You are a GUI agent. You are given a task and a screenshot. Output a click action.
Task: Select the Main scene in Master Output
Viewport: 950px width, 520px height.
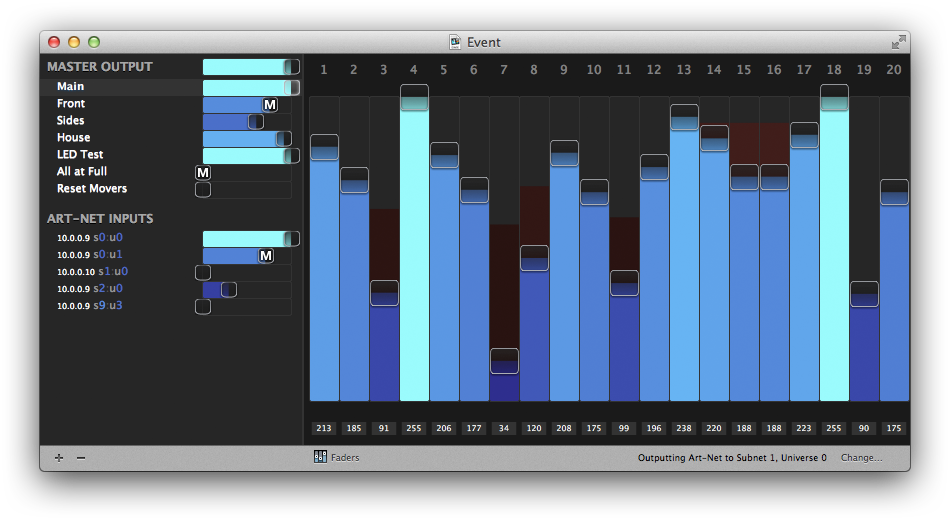coord(71,87)
